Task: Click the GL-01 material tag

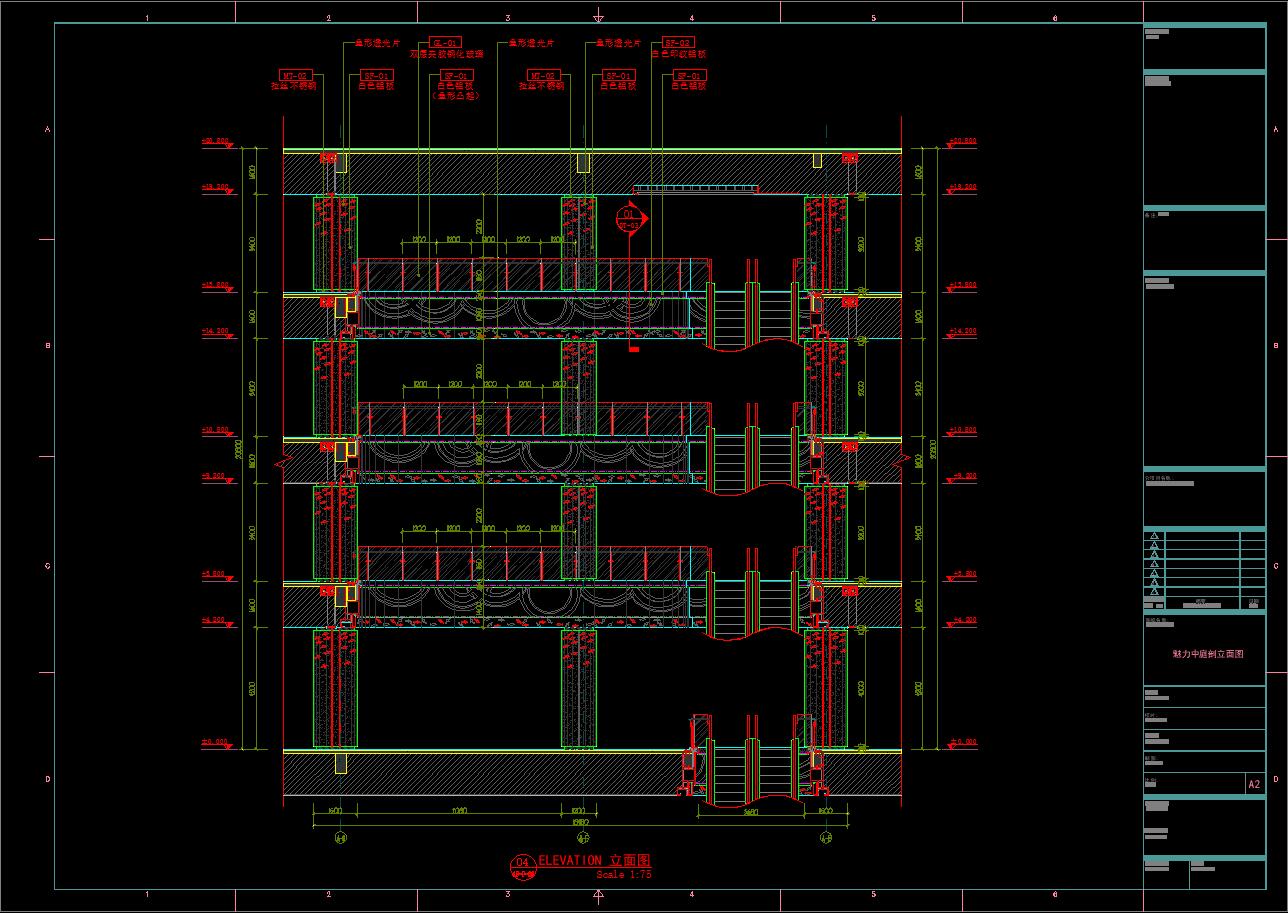Action: point(445,43)
